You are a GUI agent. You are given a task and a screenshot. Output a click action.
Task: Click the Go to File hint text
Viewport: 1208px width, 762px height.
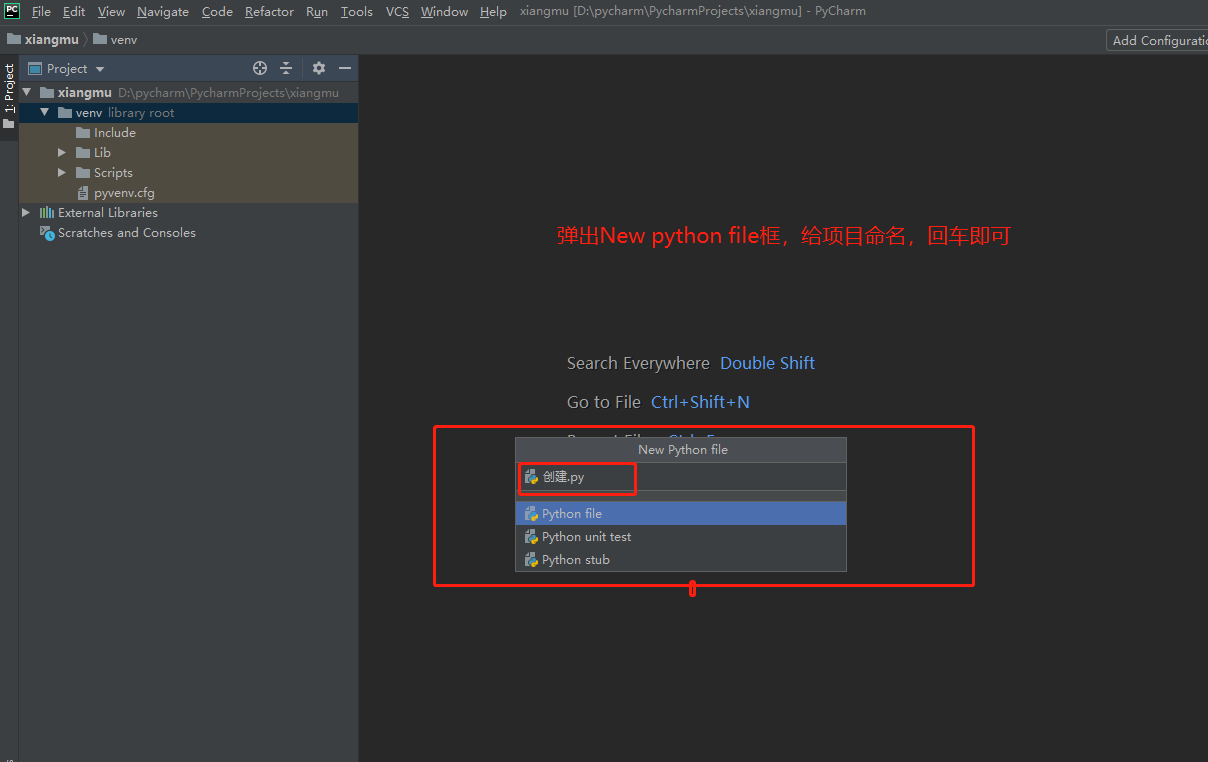pyautogui.click(x=604, y=402)
